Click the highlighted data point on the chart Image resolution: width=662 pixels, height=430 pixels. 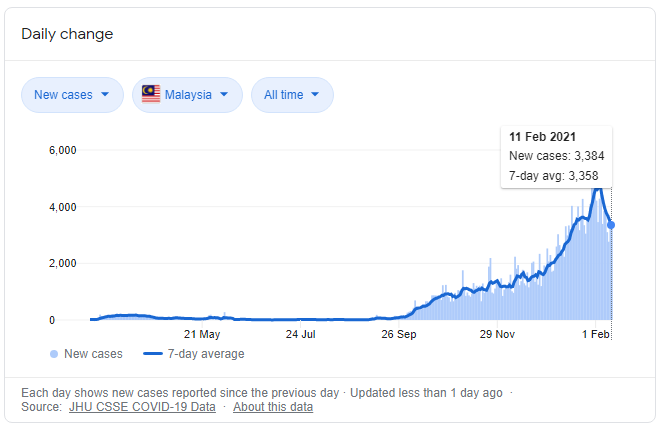611,225
